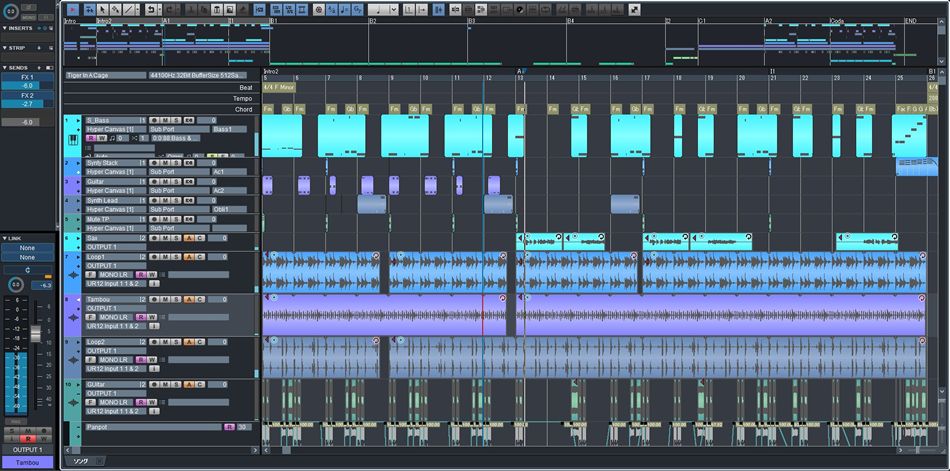Click the Coda marker in the overview ruler
This screenshot has height=471, width=950.
click(x=837, y=21)
